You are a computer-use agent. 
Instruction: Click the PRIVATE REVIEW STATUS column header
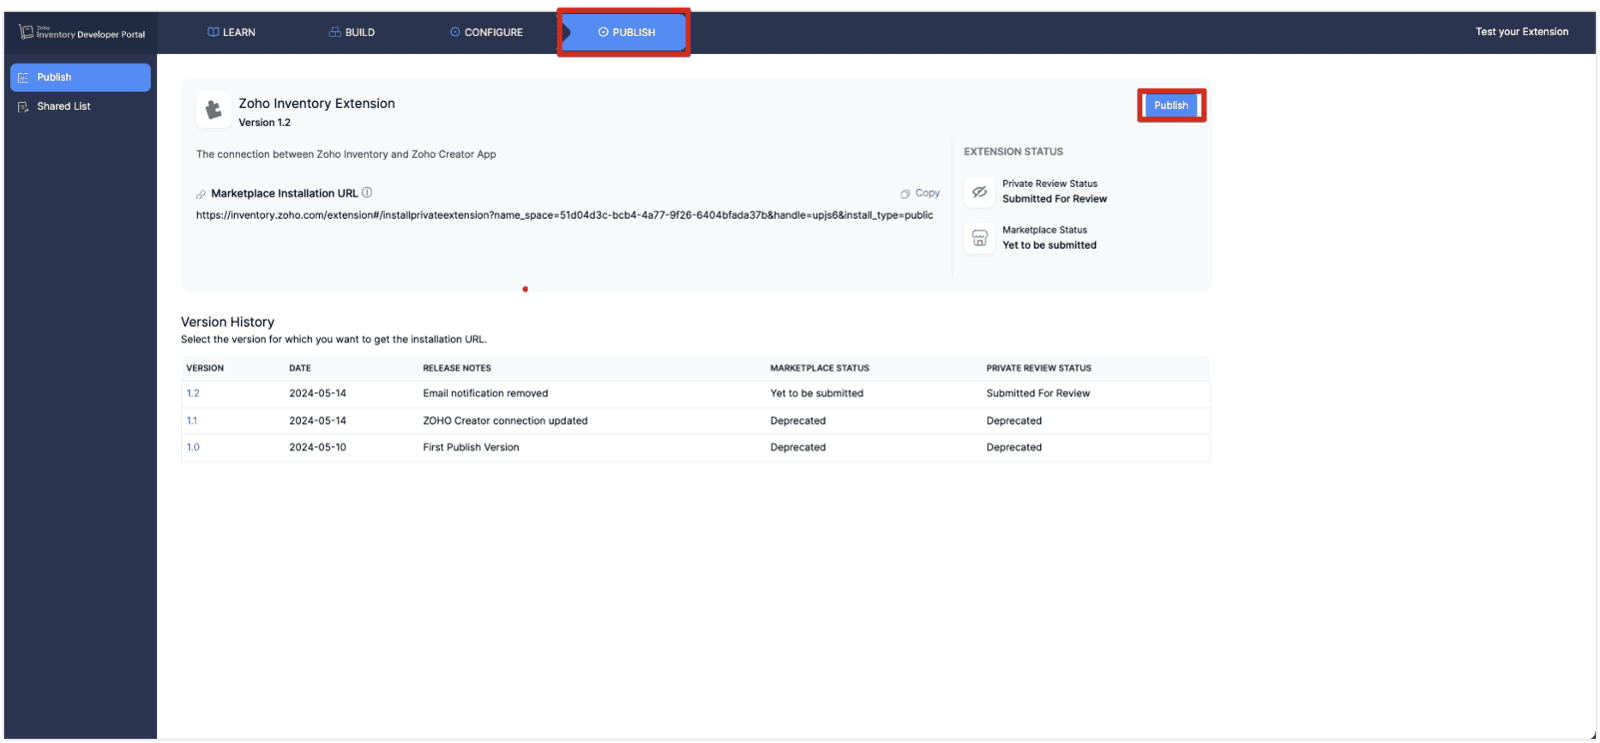1039,368
